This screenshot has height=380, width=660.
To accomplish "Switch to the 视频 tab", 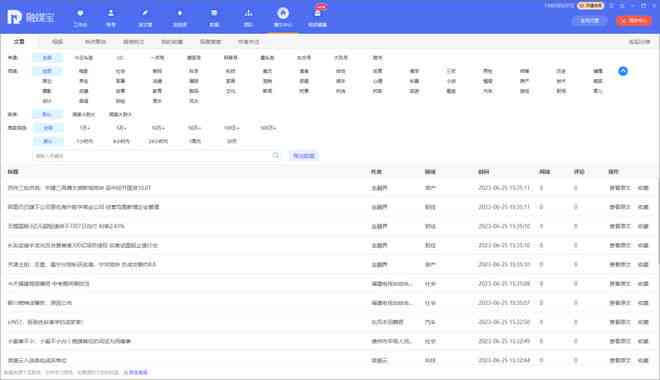I will (x=57, y=42).
